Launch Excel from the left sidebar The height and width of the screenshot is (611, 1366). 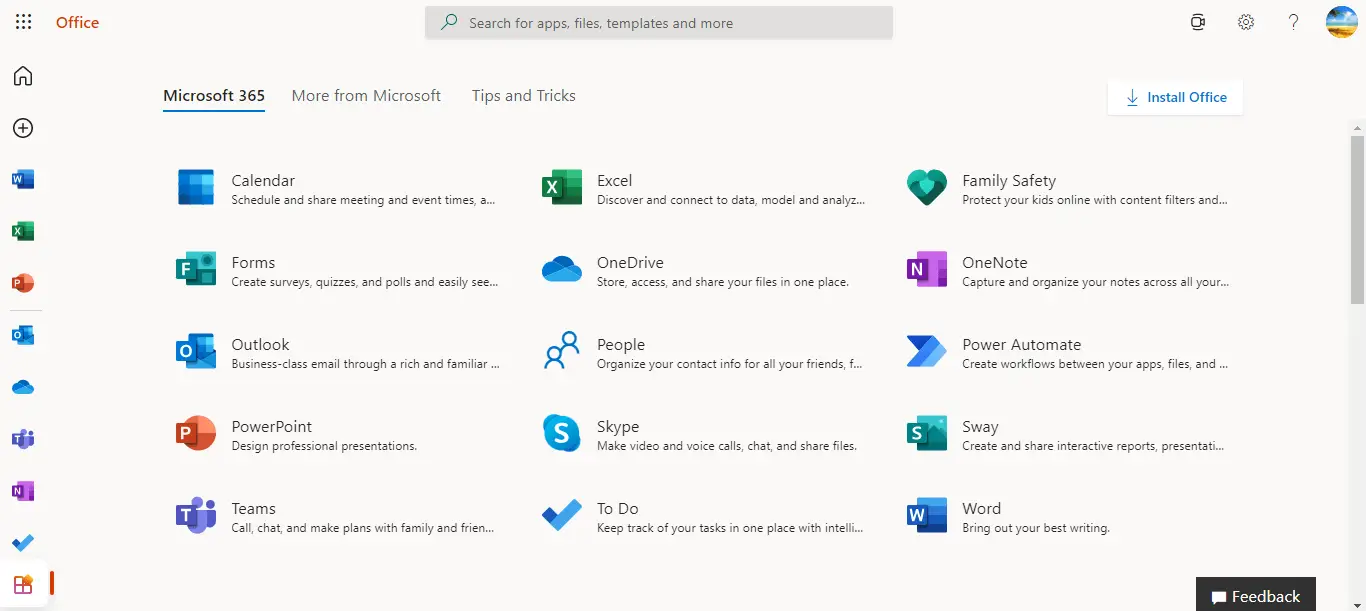click(x=23, y=232)
